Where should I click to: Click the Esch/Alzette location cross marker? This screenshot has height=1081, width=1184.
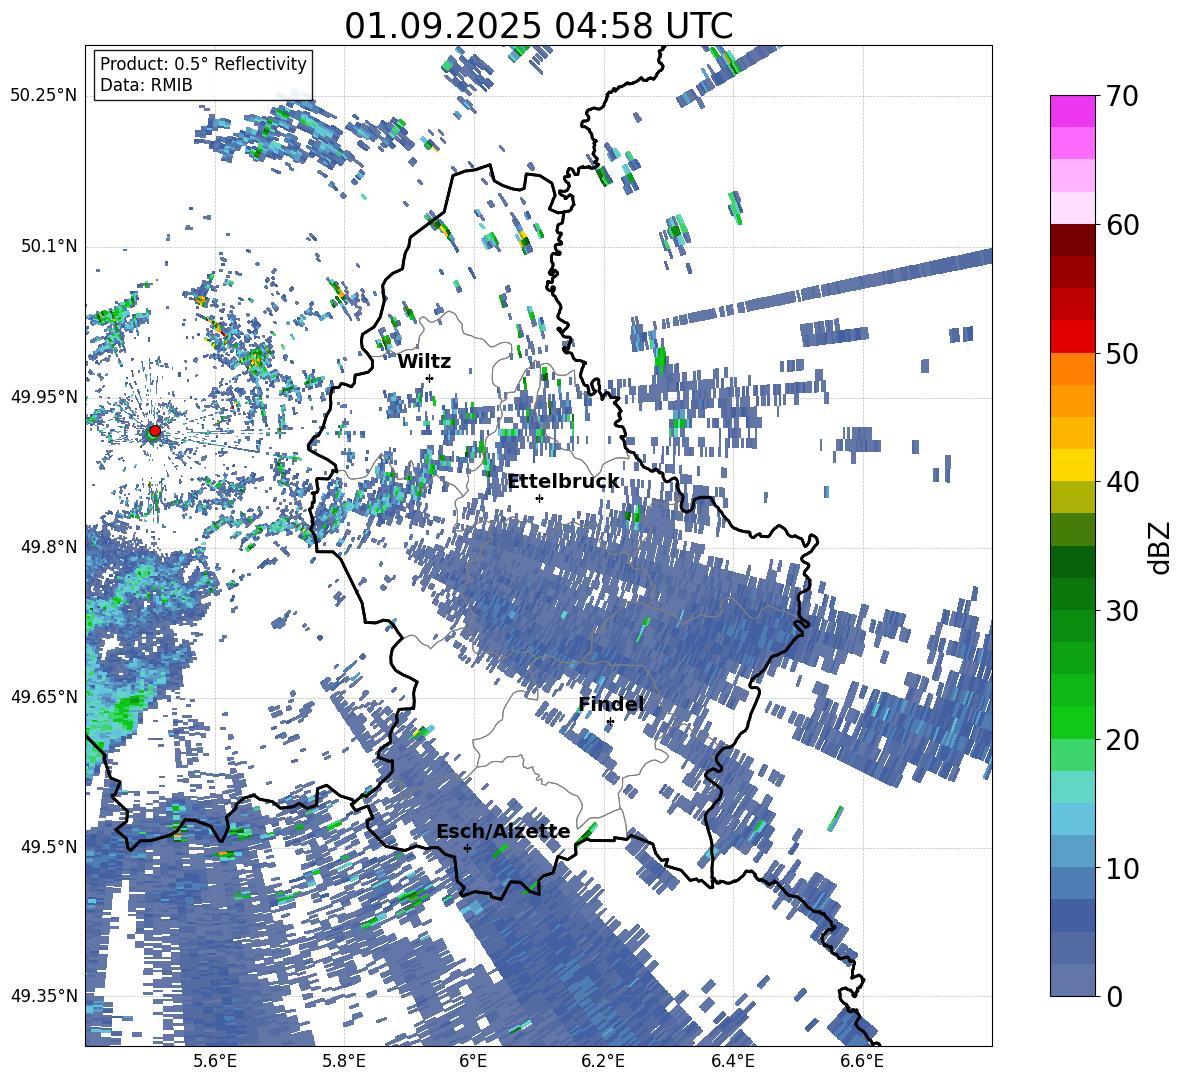(x=467, y=848)
